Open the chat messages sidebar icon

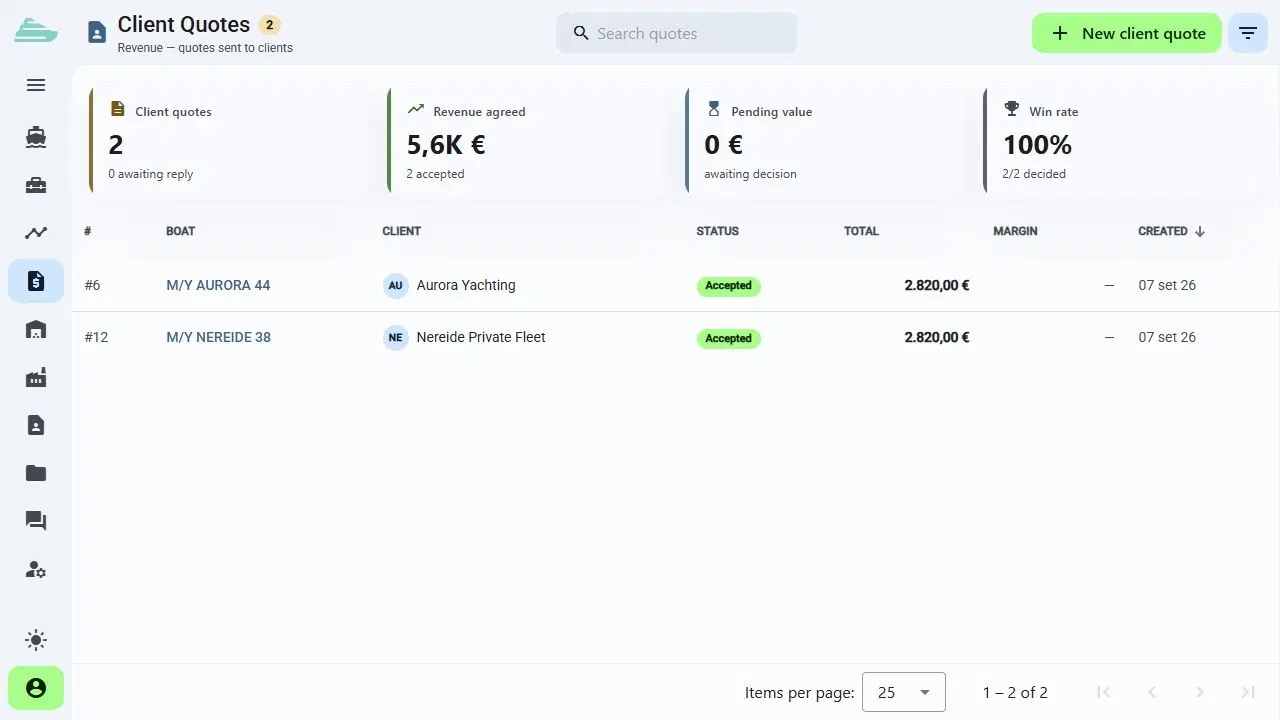(x=36, y=521)
